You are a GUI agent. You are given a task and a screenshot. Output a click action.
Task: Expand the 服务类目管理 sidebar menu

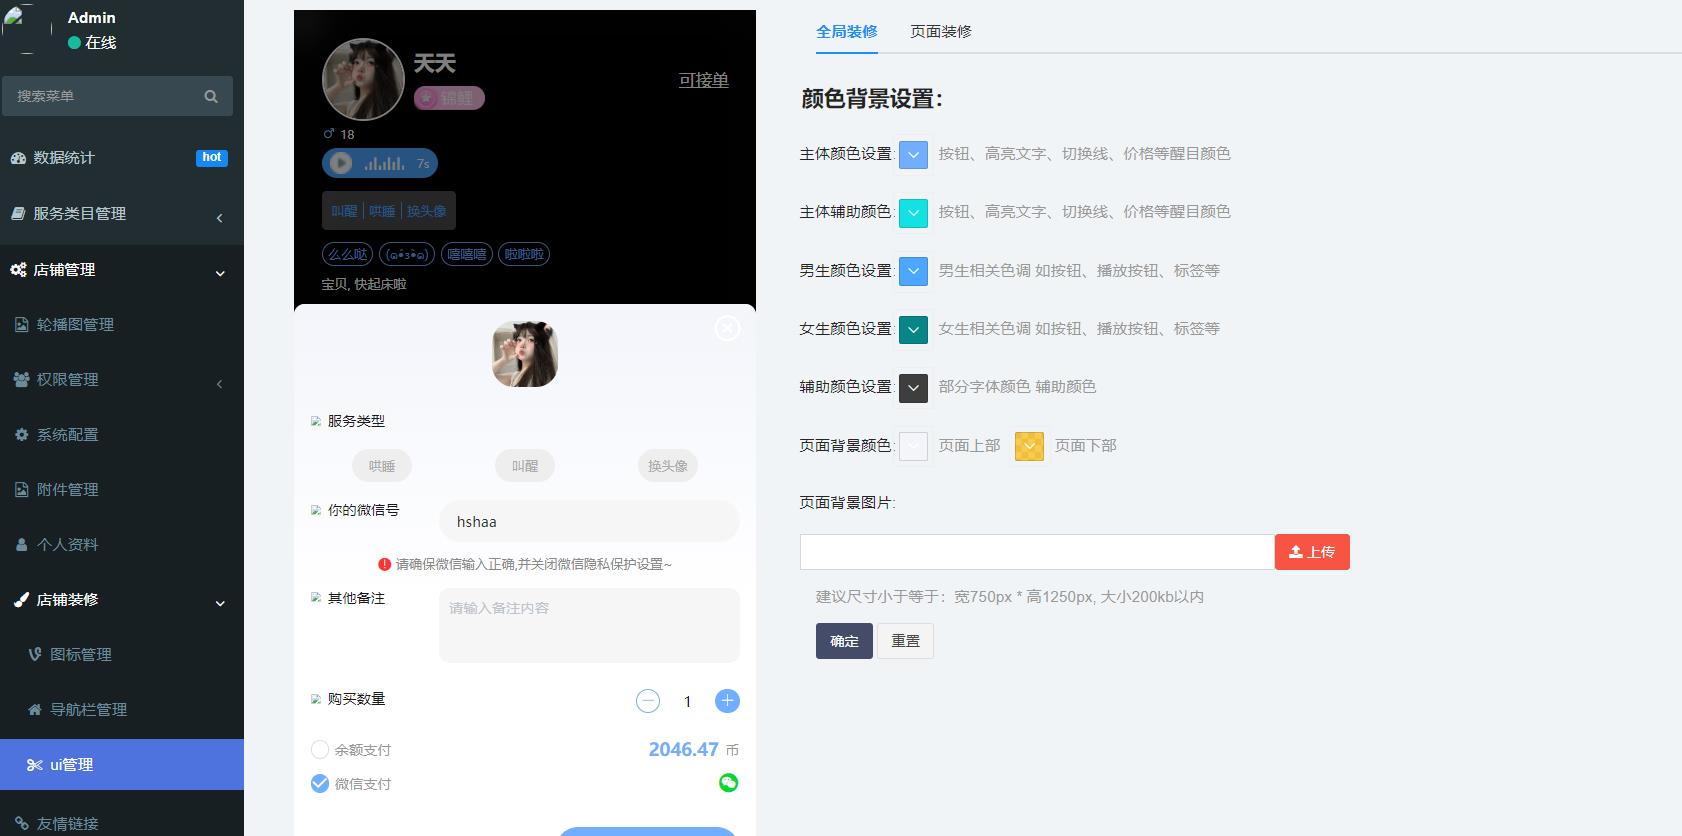click(120, 214)
